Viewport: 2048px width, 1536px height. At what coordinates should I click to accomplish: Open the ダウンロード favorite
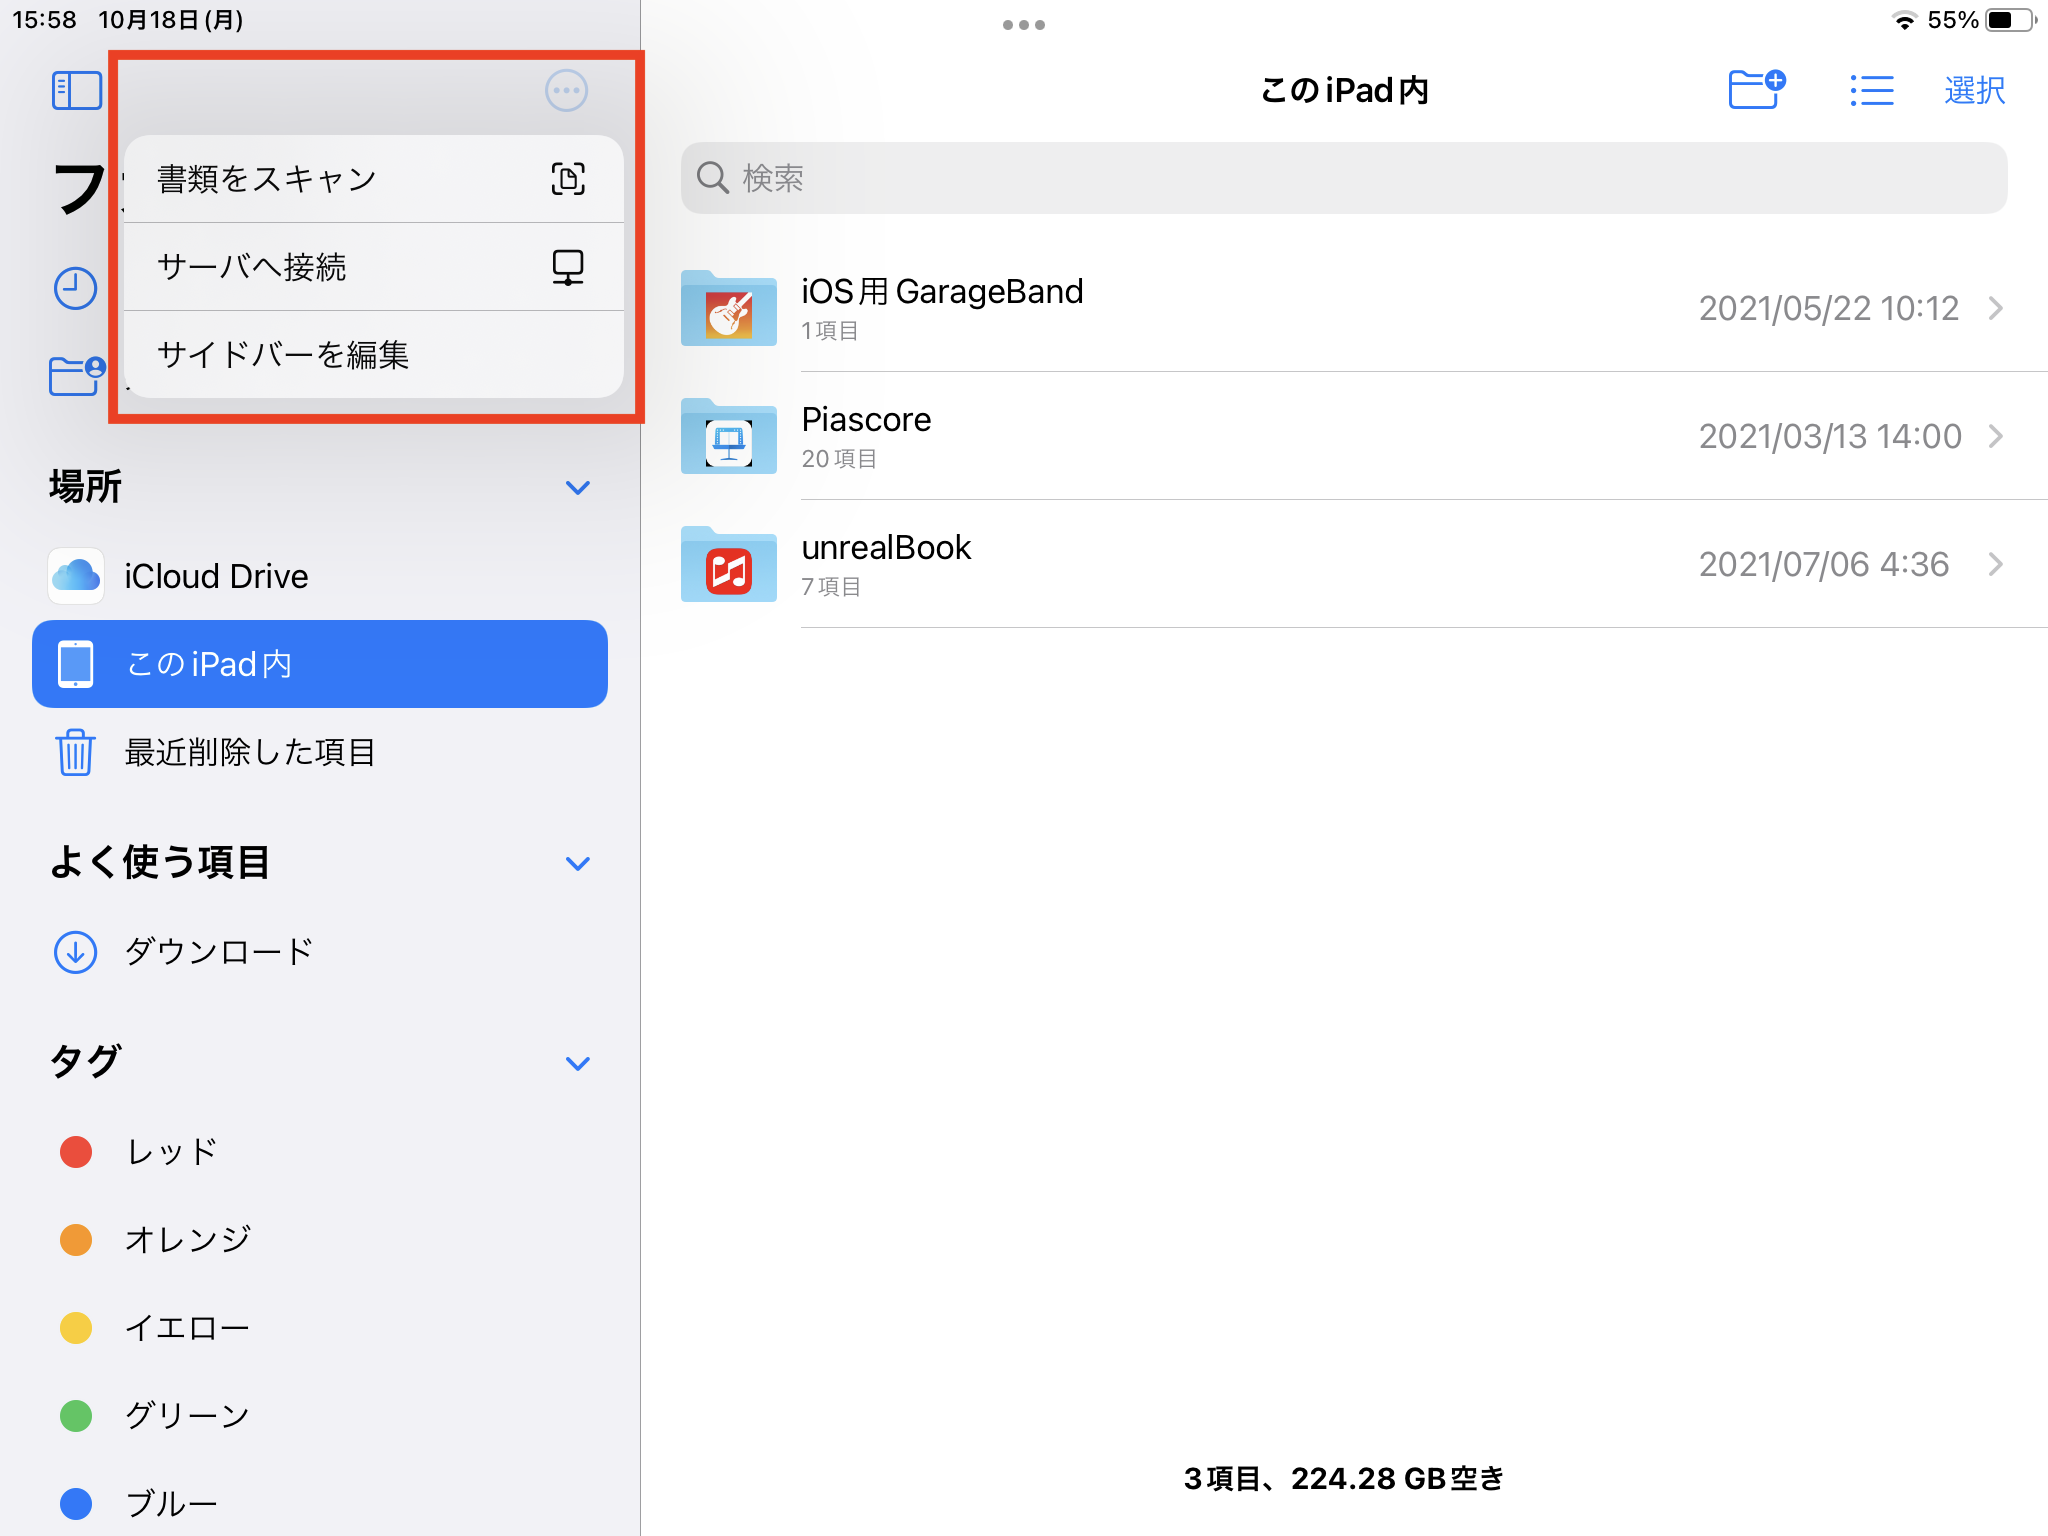pyautogui.click(x=320, y=952)
